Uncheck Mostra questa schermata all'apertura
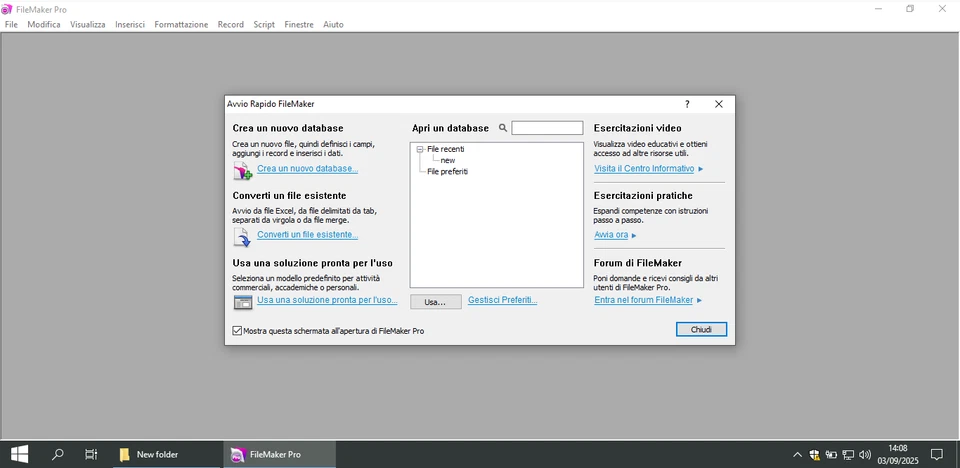Screen dimensions: 960x468 pos(237,331)
